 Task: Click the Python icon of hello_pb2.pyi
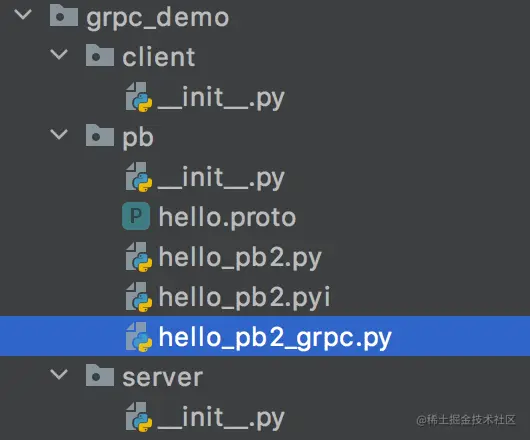tap(139, 297)
